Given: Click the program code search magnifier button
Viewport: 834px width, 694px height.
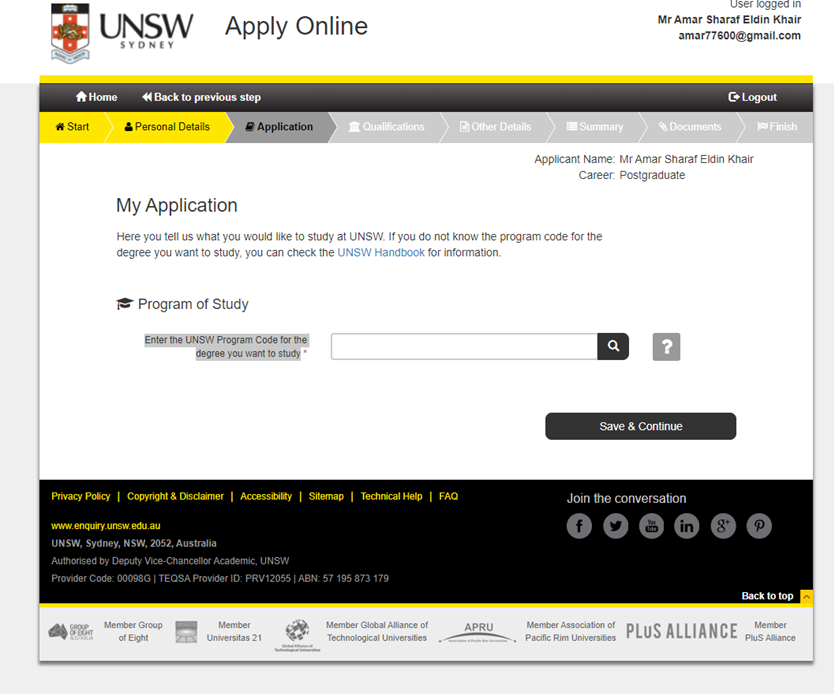Looking at the screenshot, I should pyautogui.click(x=613, y=347).
